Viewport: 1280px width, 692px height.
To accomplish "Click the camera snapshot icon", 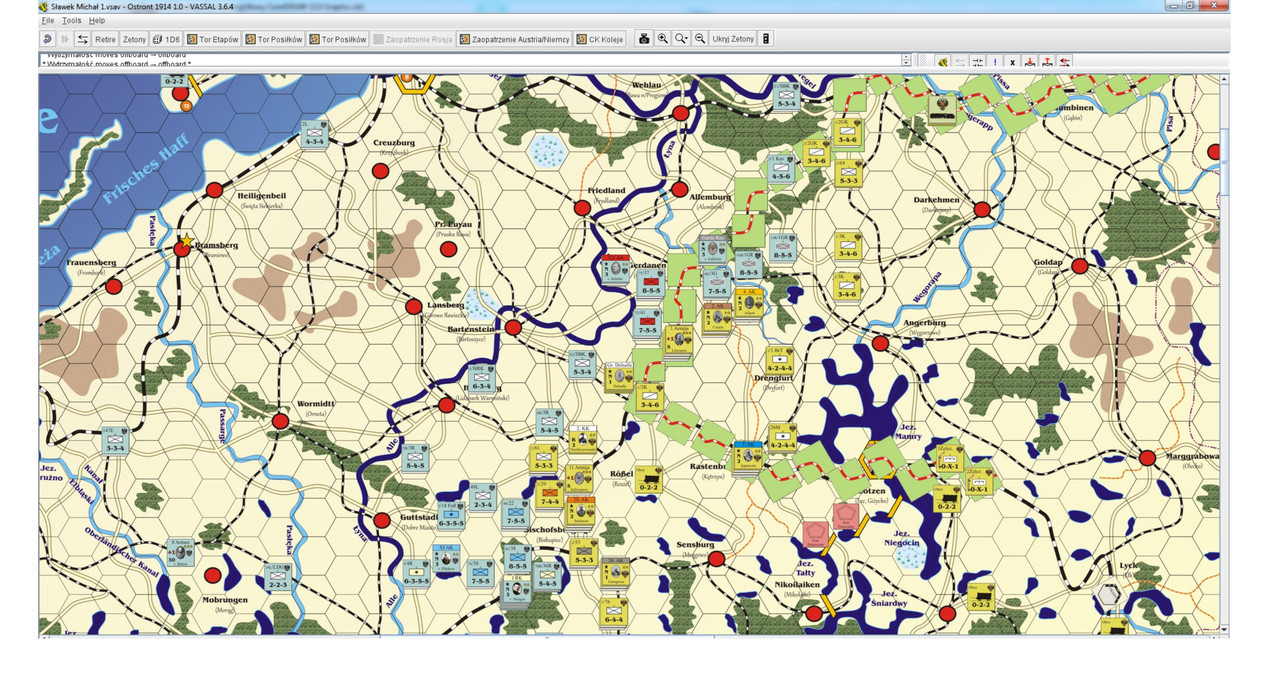I will (x=644, y=39).
